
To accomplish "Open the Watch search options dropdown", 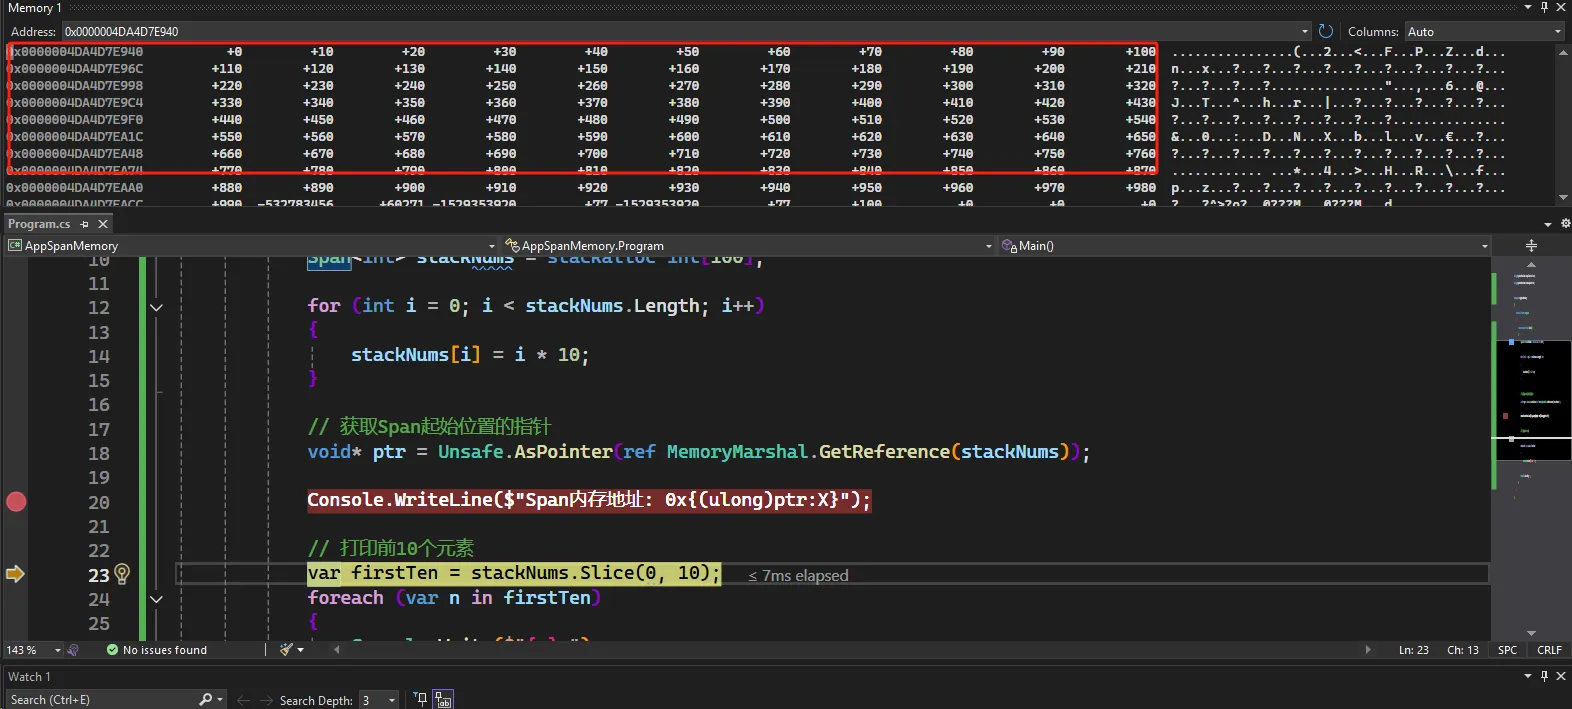I will click(x=220, y=700).
